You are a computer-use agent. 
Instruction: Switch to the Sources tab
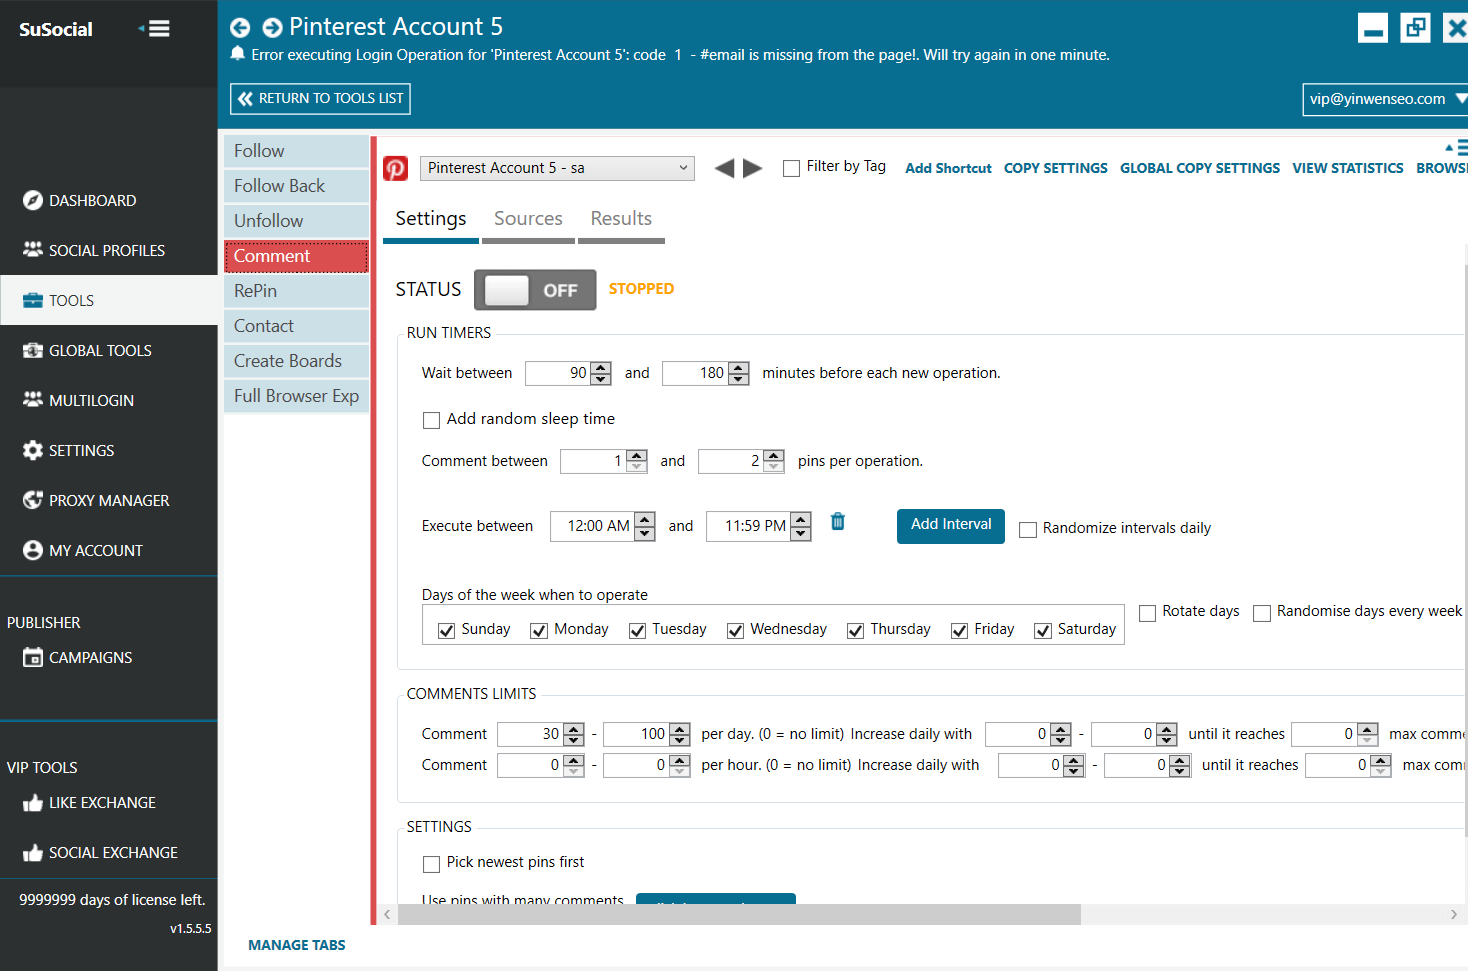tap(528, 219)
